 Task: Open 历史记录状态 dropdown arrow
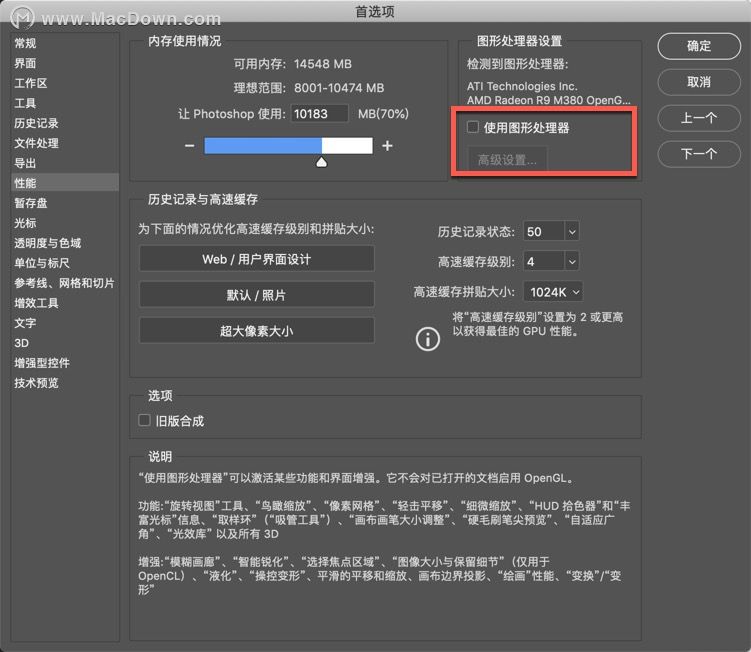[x=572, y=232]
